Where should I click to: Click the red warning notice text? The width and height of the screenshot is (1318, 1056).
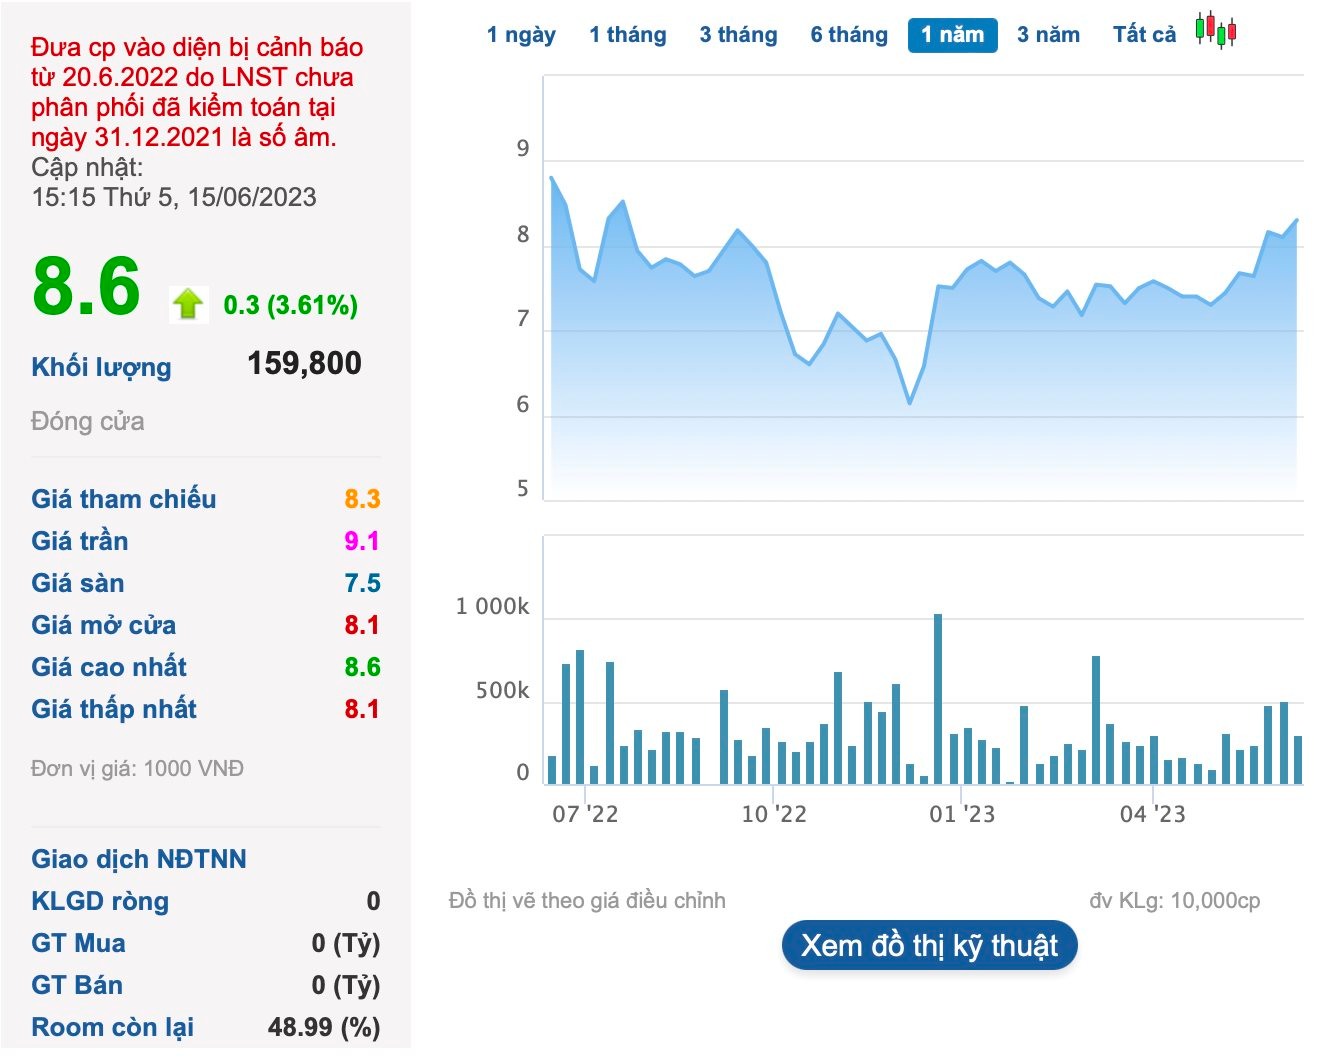(196, 92)
